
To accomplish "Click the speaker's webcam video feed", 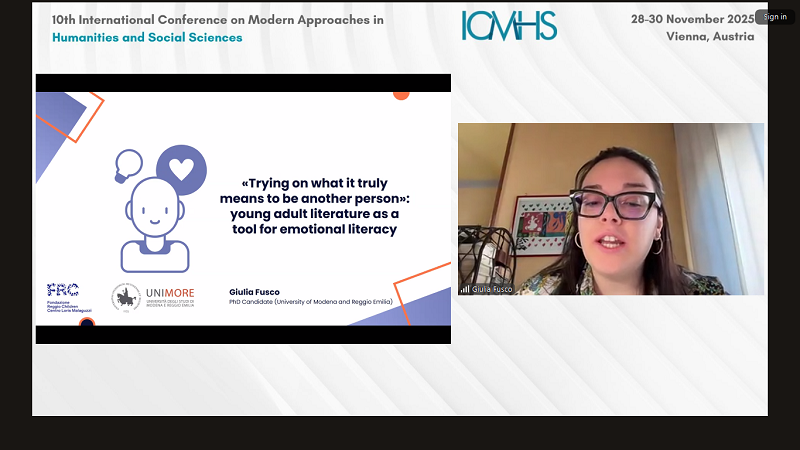I will coord(610,208).
